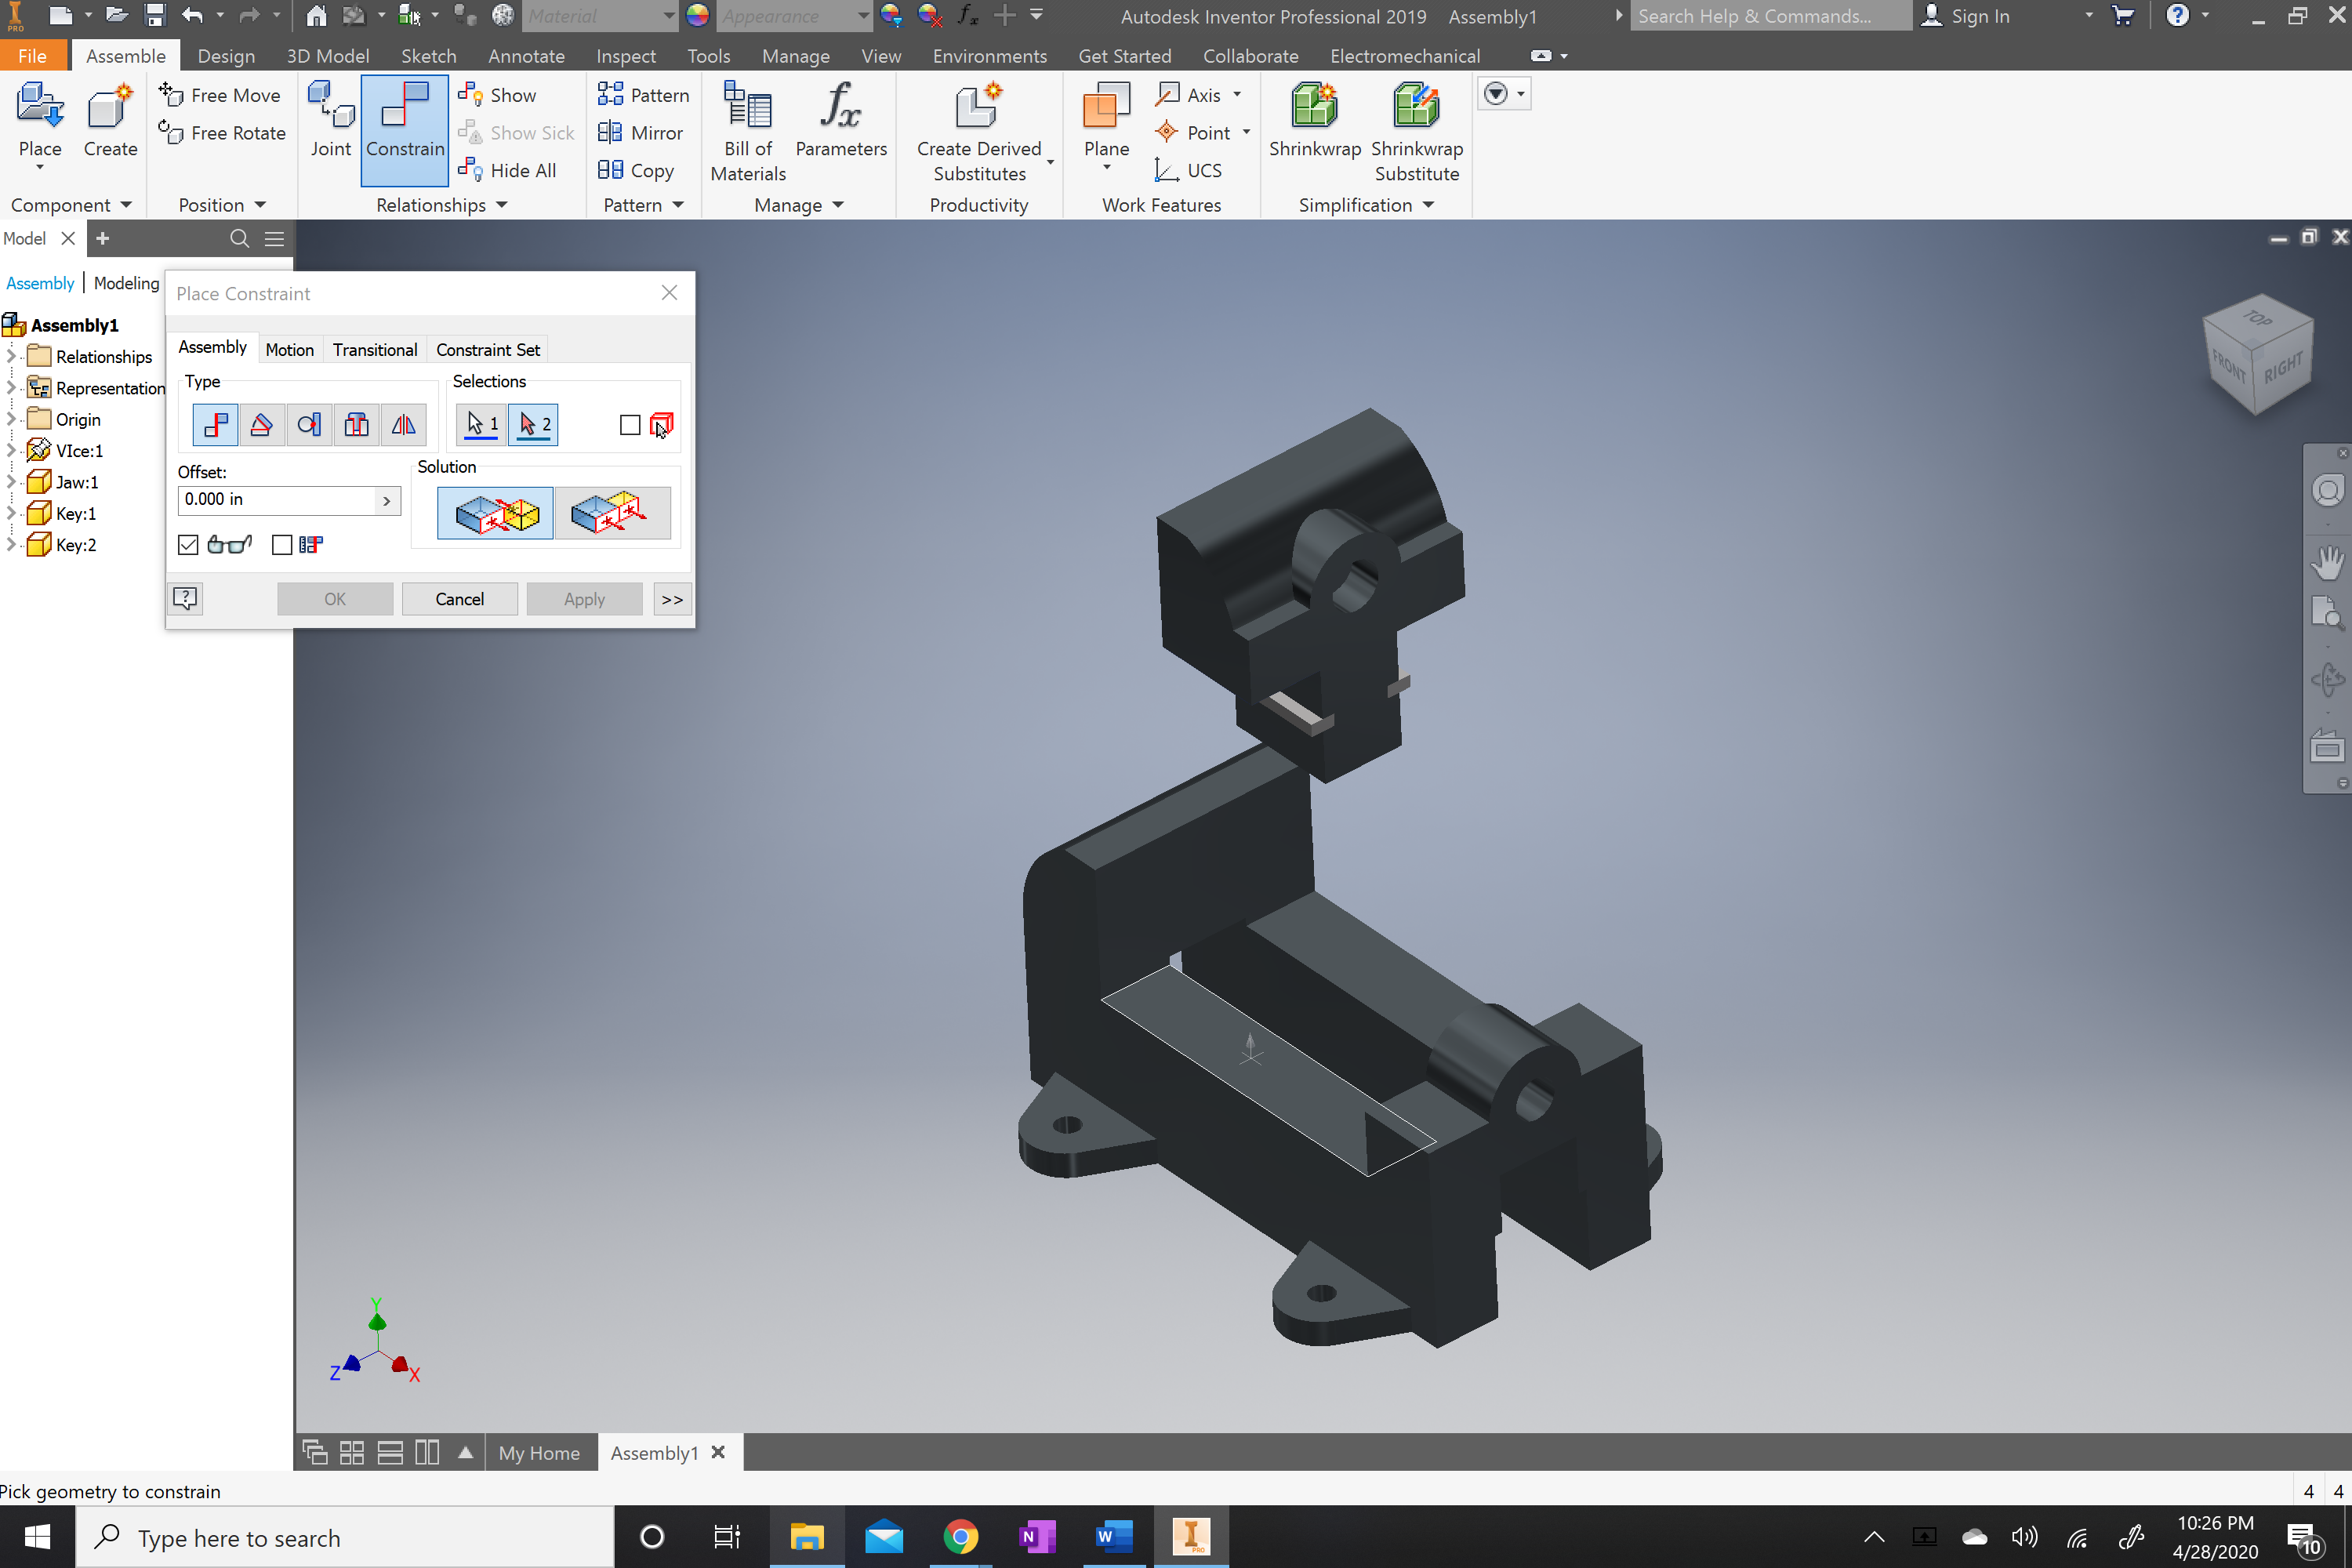Expand the VIce:1 tree node
Screen dimensions: 2352x1568
tap(11, 450)
